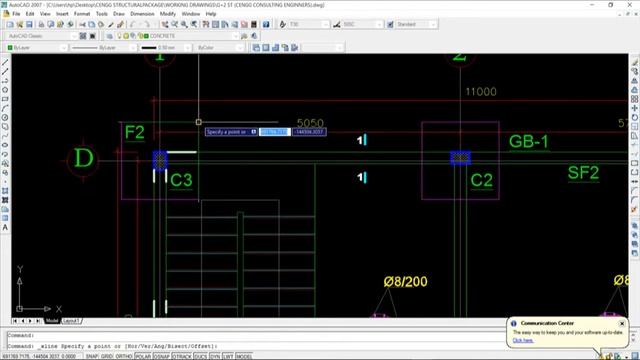Close the Communication Center balloon
This screenshot has height=360, width=640.
(x=622, y=324)
